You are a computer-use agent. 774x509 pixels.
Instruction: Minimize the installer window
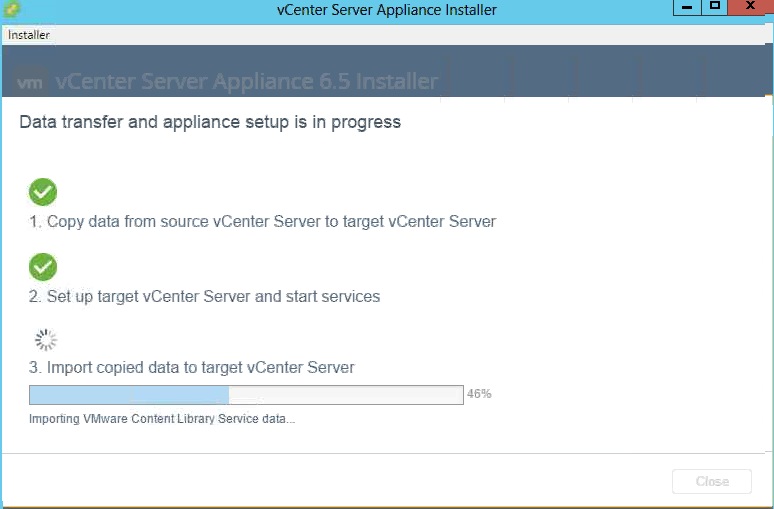click(687, 8)
